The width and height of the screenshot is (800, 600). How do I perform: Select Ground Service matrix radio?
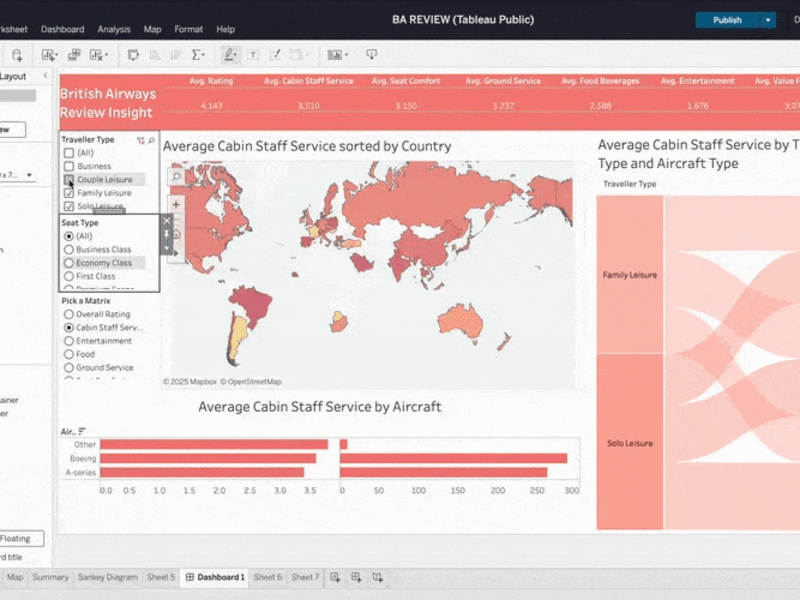tap(69, 367)
